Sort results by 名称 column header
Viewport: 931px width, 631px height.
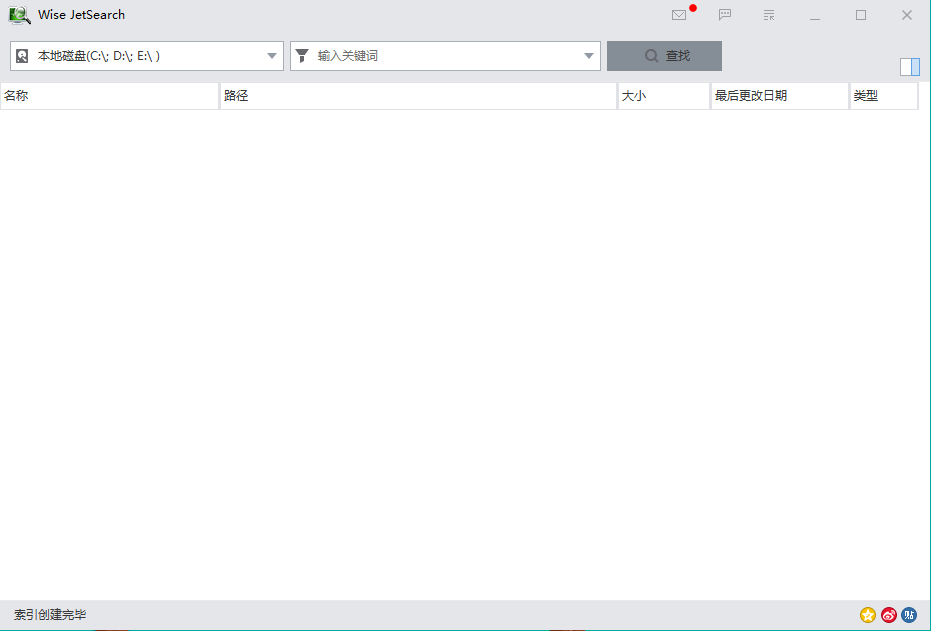click(x=110, y=96)
